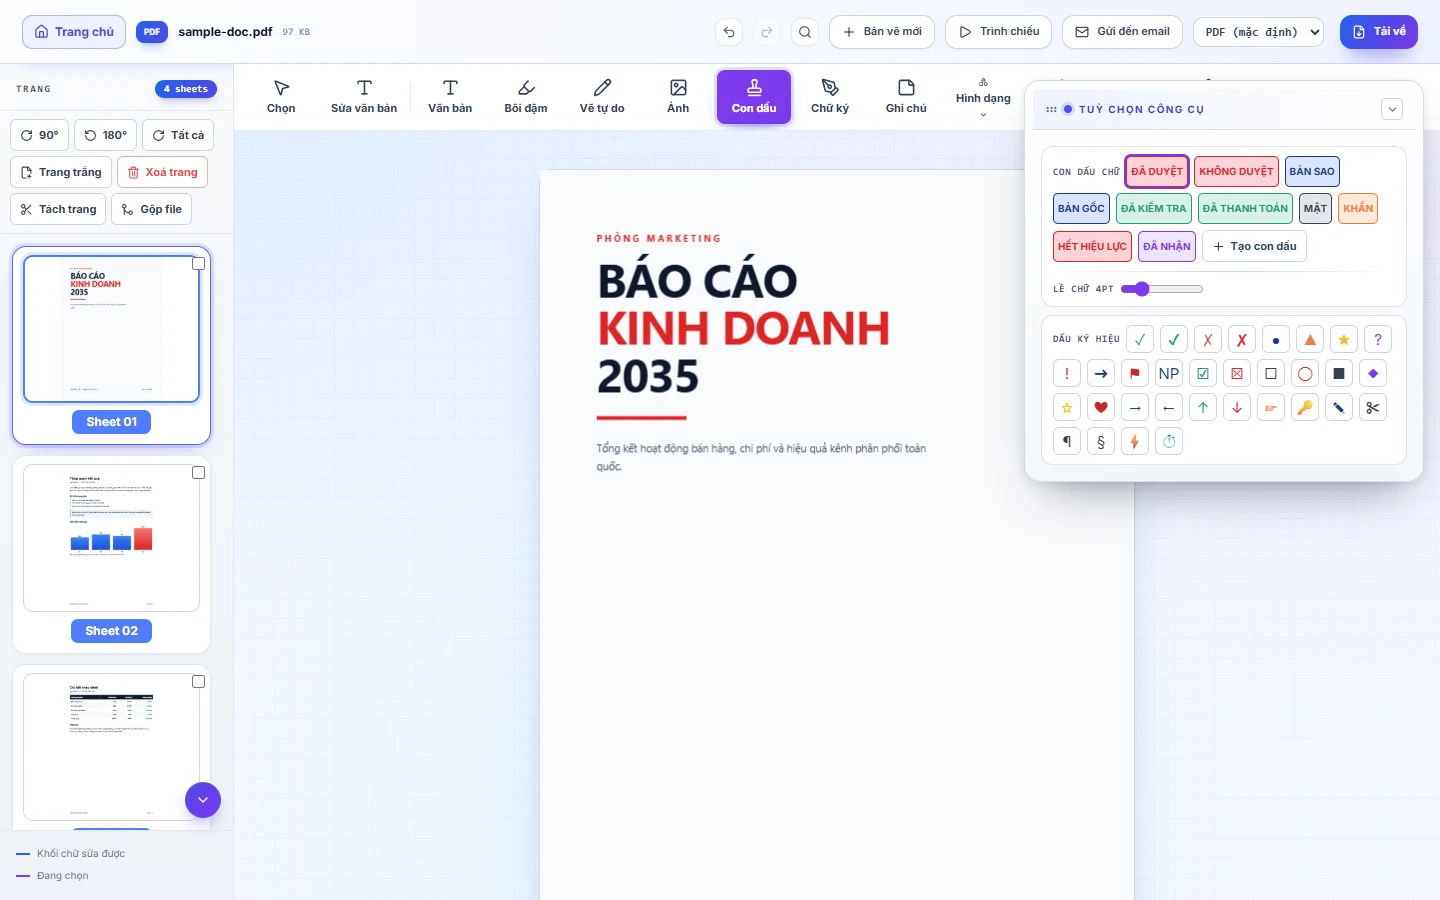Image resolution: width=1440 pixels, height=900 pixels.
Task: Expand the Hình dạng shapes menu
Action: click(983, 98)
